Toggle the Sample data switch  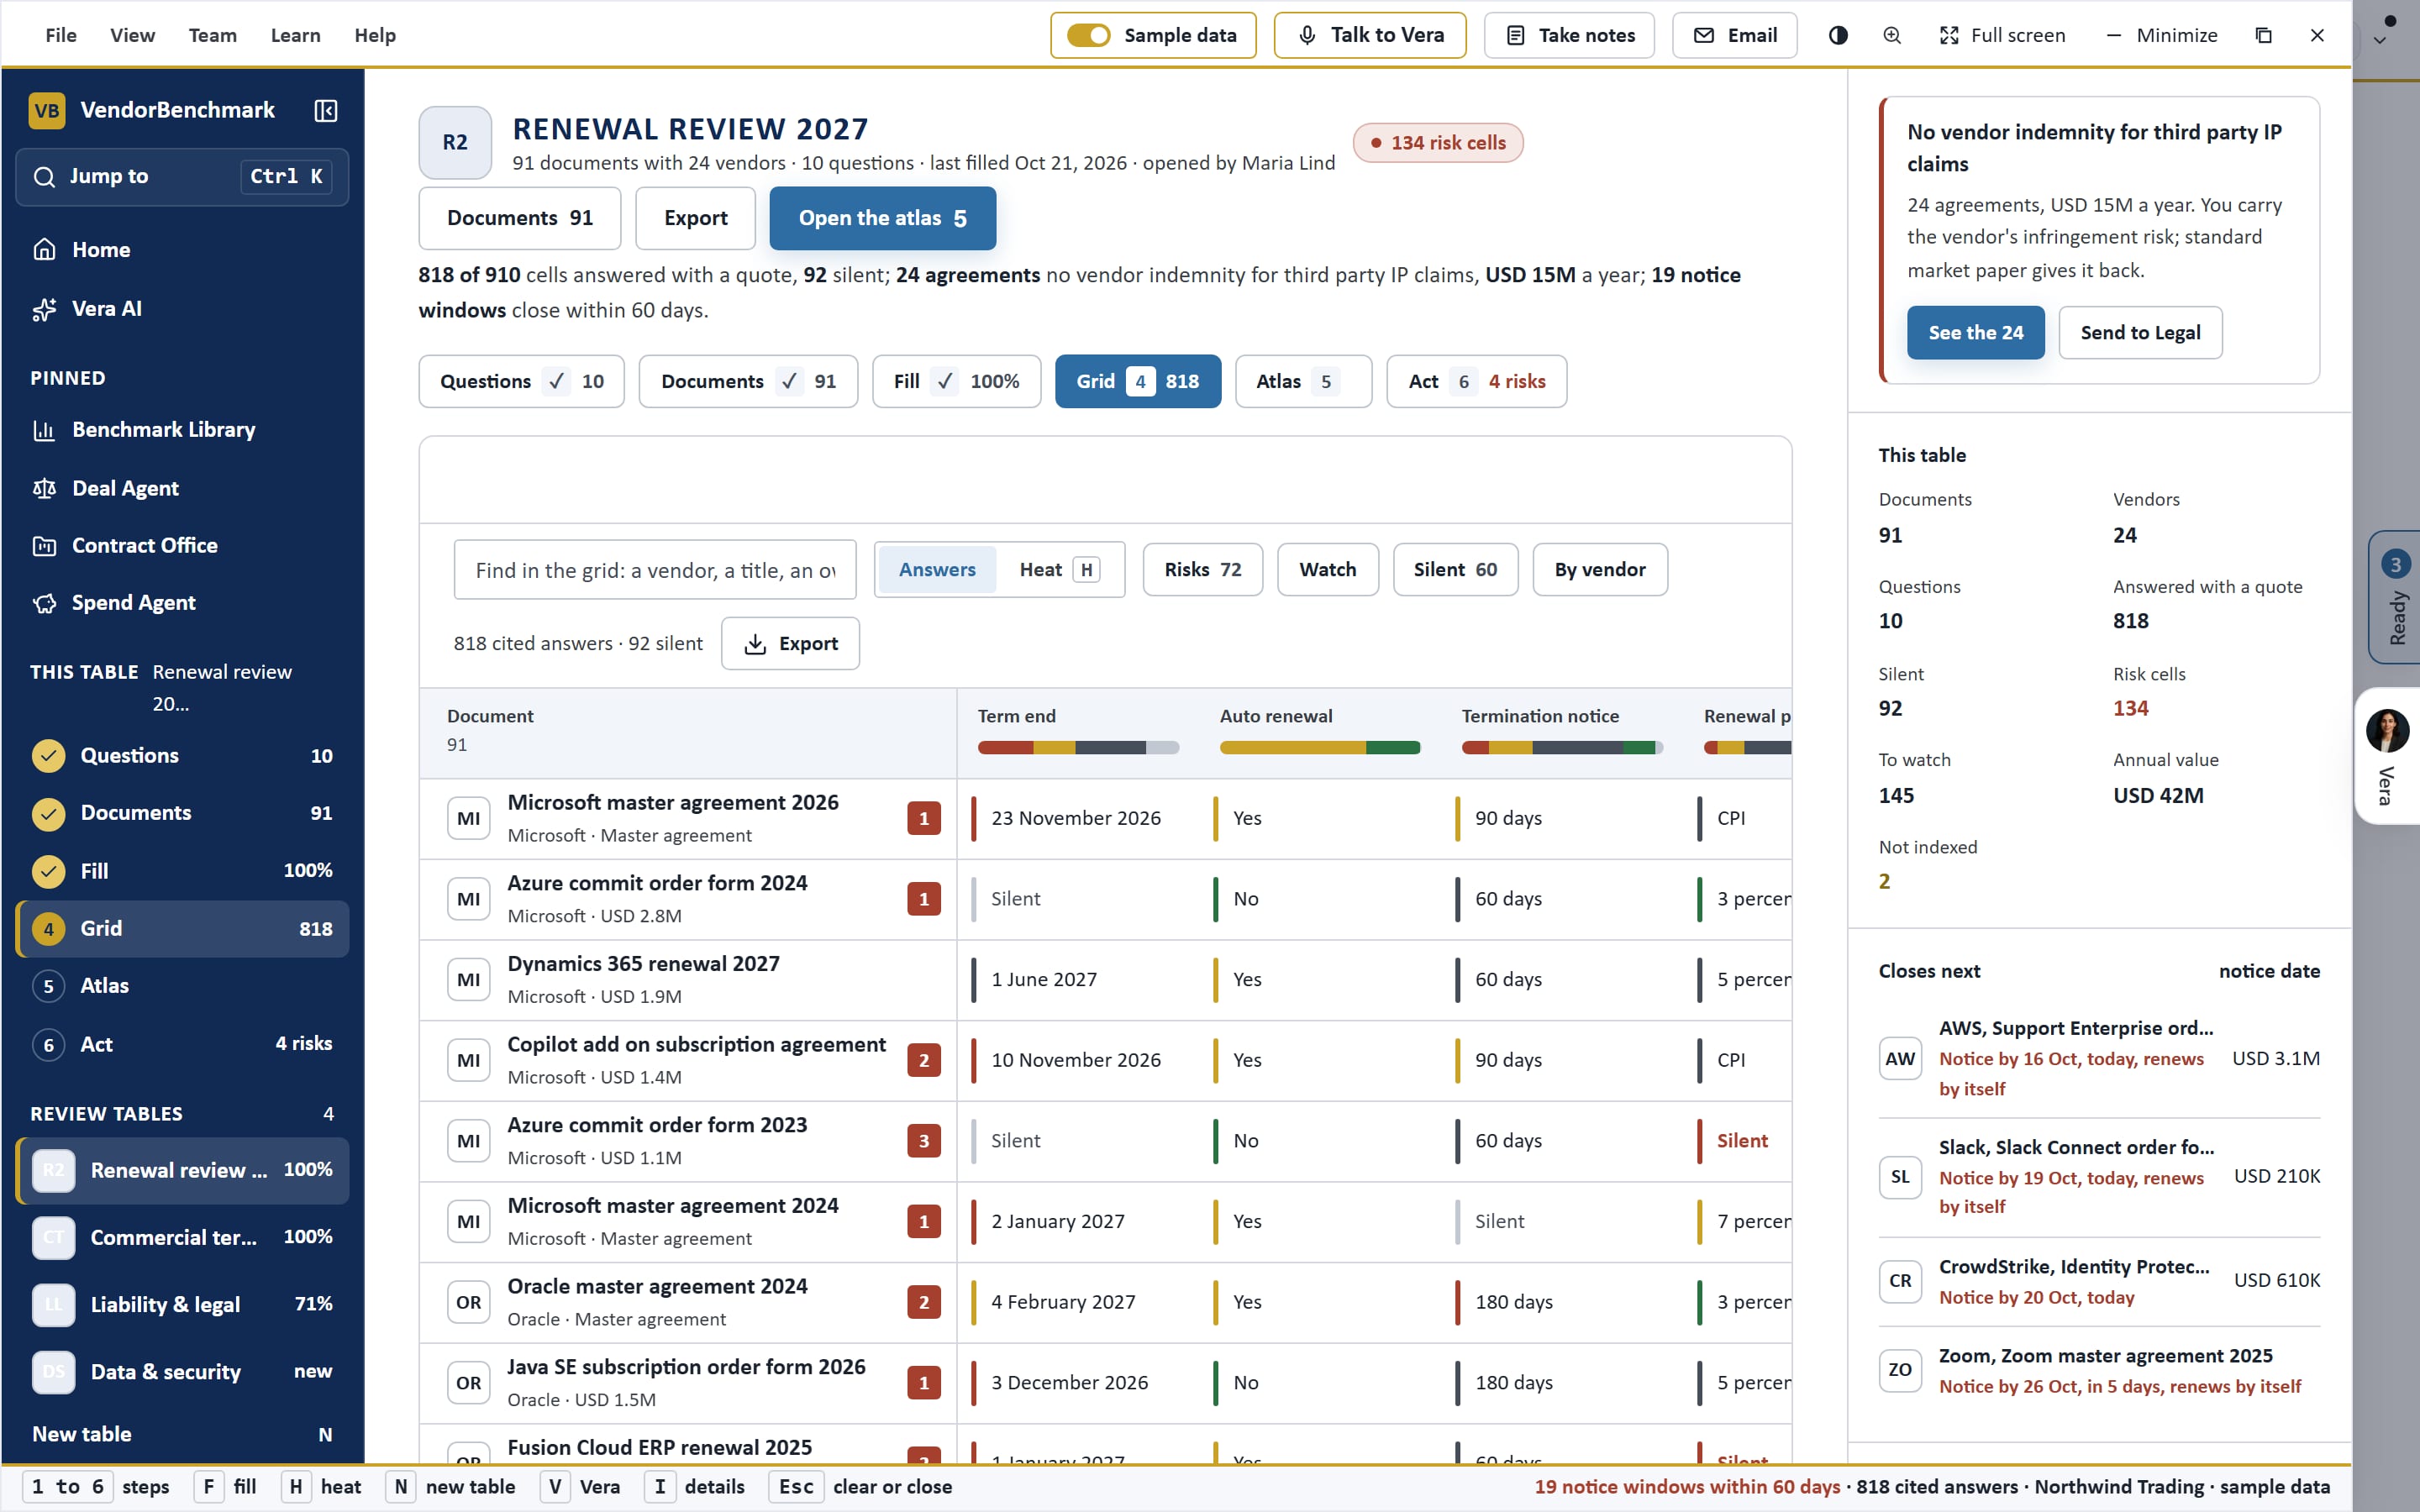point(1088,35)
